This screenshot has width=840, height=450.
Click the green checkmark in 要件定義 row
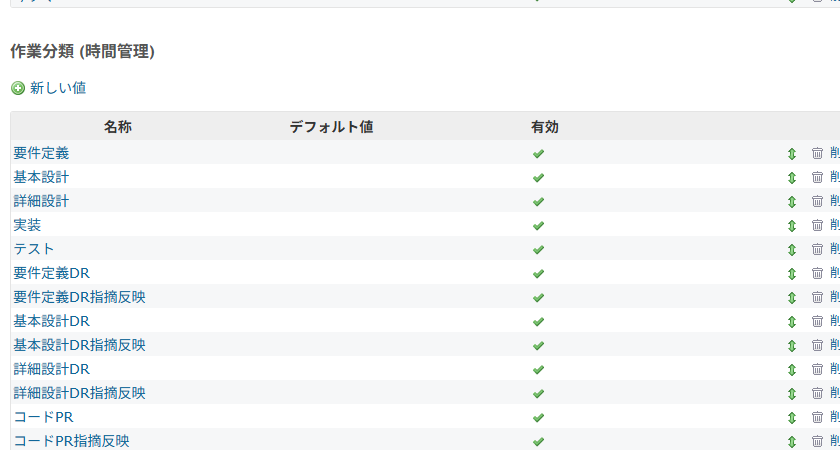pyautogui.click(x=538, y=154)
